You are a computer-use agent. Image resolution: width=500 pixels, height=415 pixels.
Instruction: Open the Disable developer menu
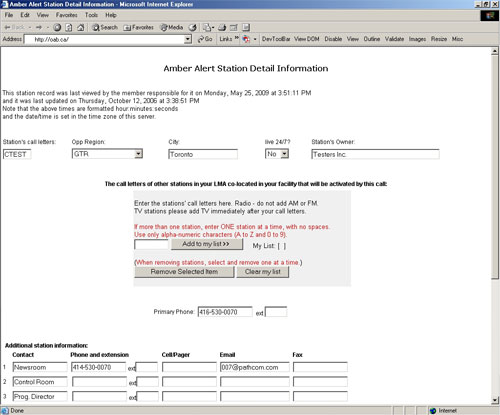pos(333,39)
